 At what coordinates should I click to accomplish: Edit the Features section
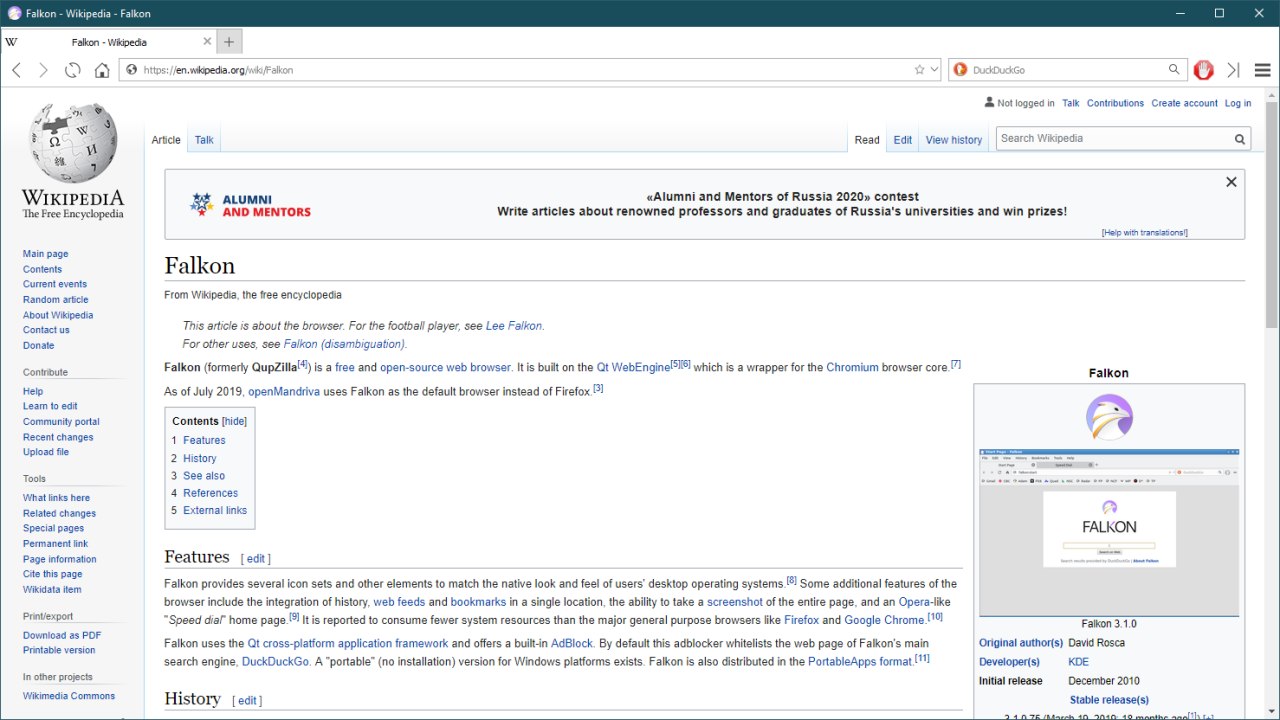256,559
